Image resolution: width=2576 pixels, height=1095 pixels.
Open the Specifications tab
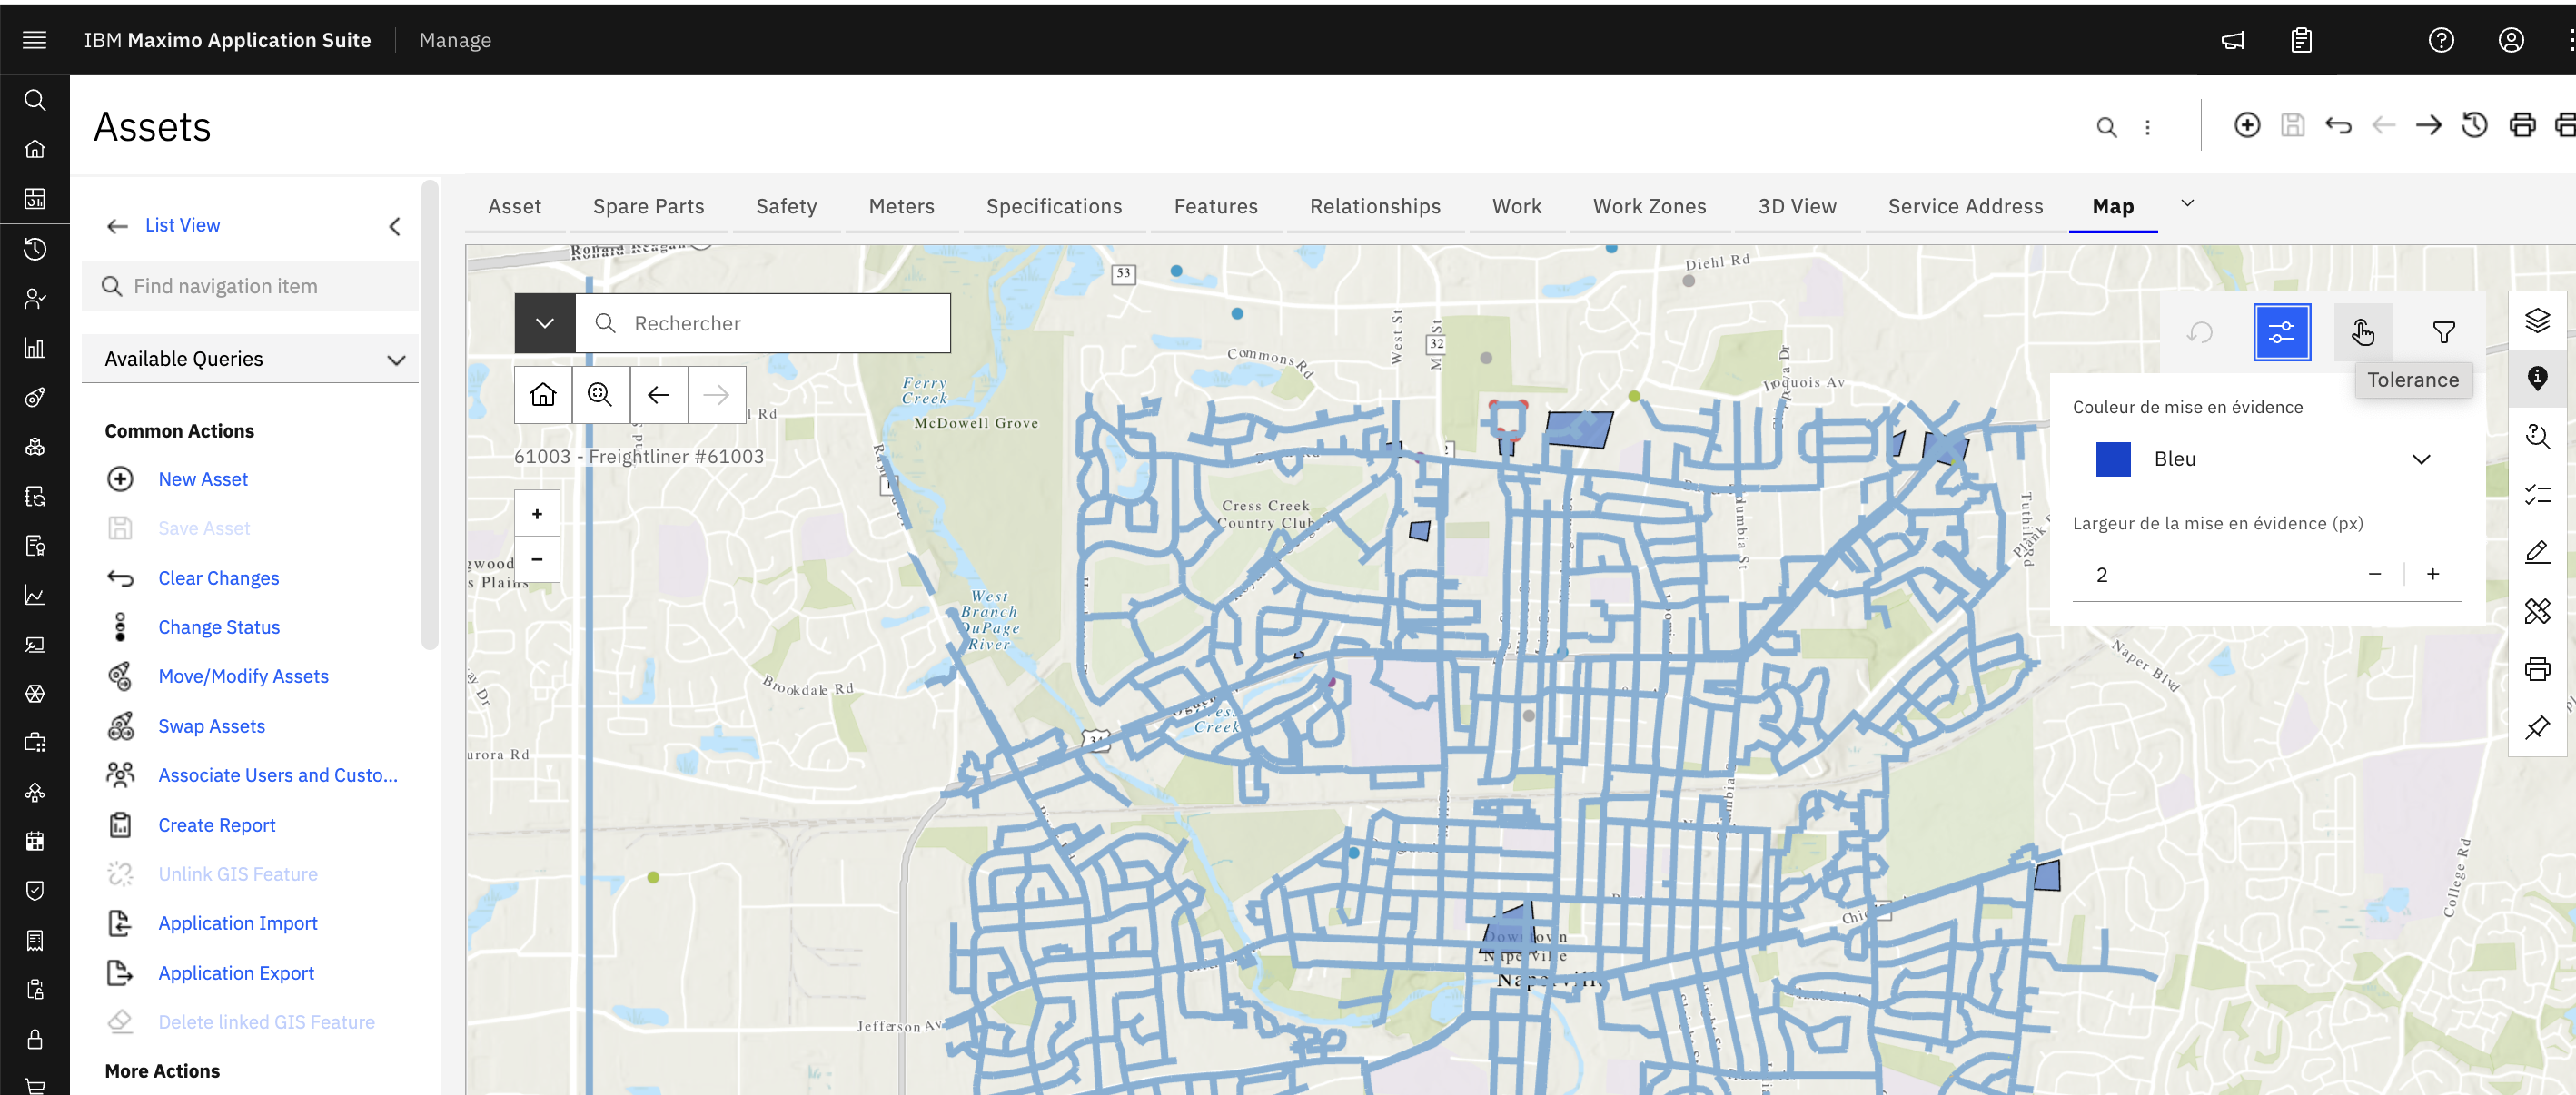point(1054,206)
